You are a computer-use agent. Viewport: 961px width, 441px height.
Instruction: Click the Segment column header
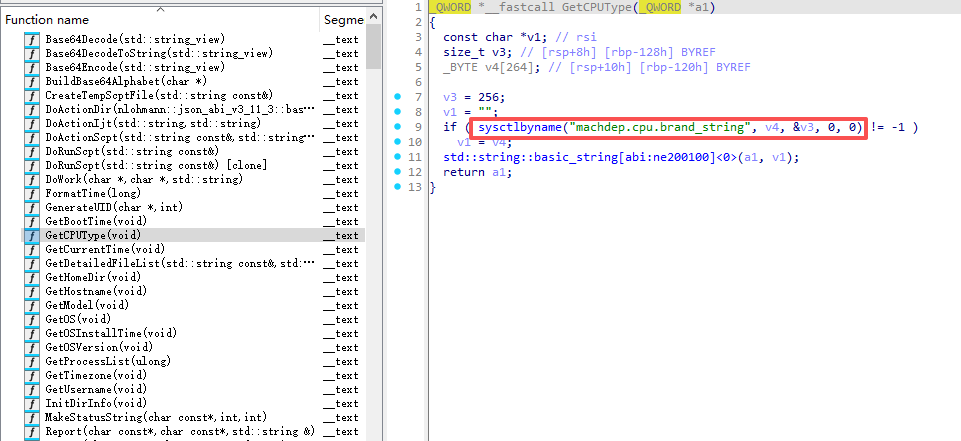(x=344, y=19)
